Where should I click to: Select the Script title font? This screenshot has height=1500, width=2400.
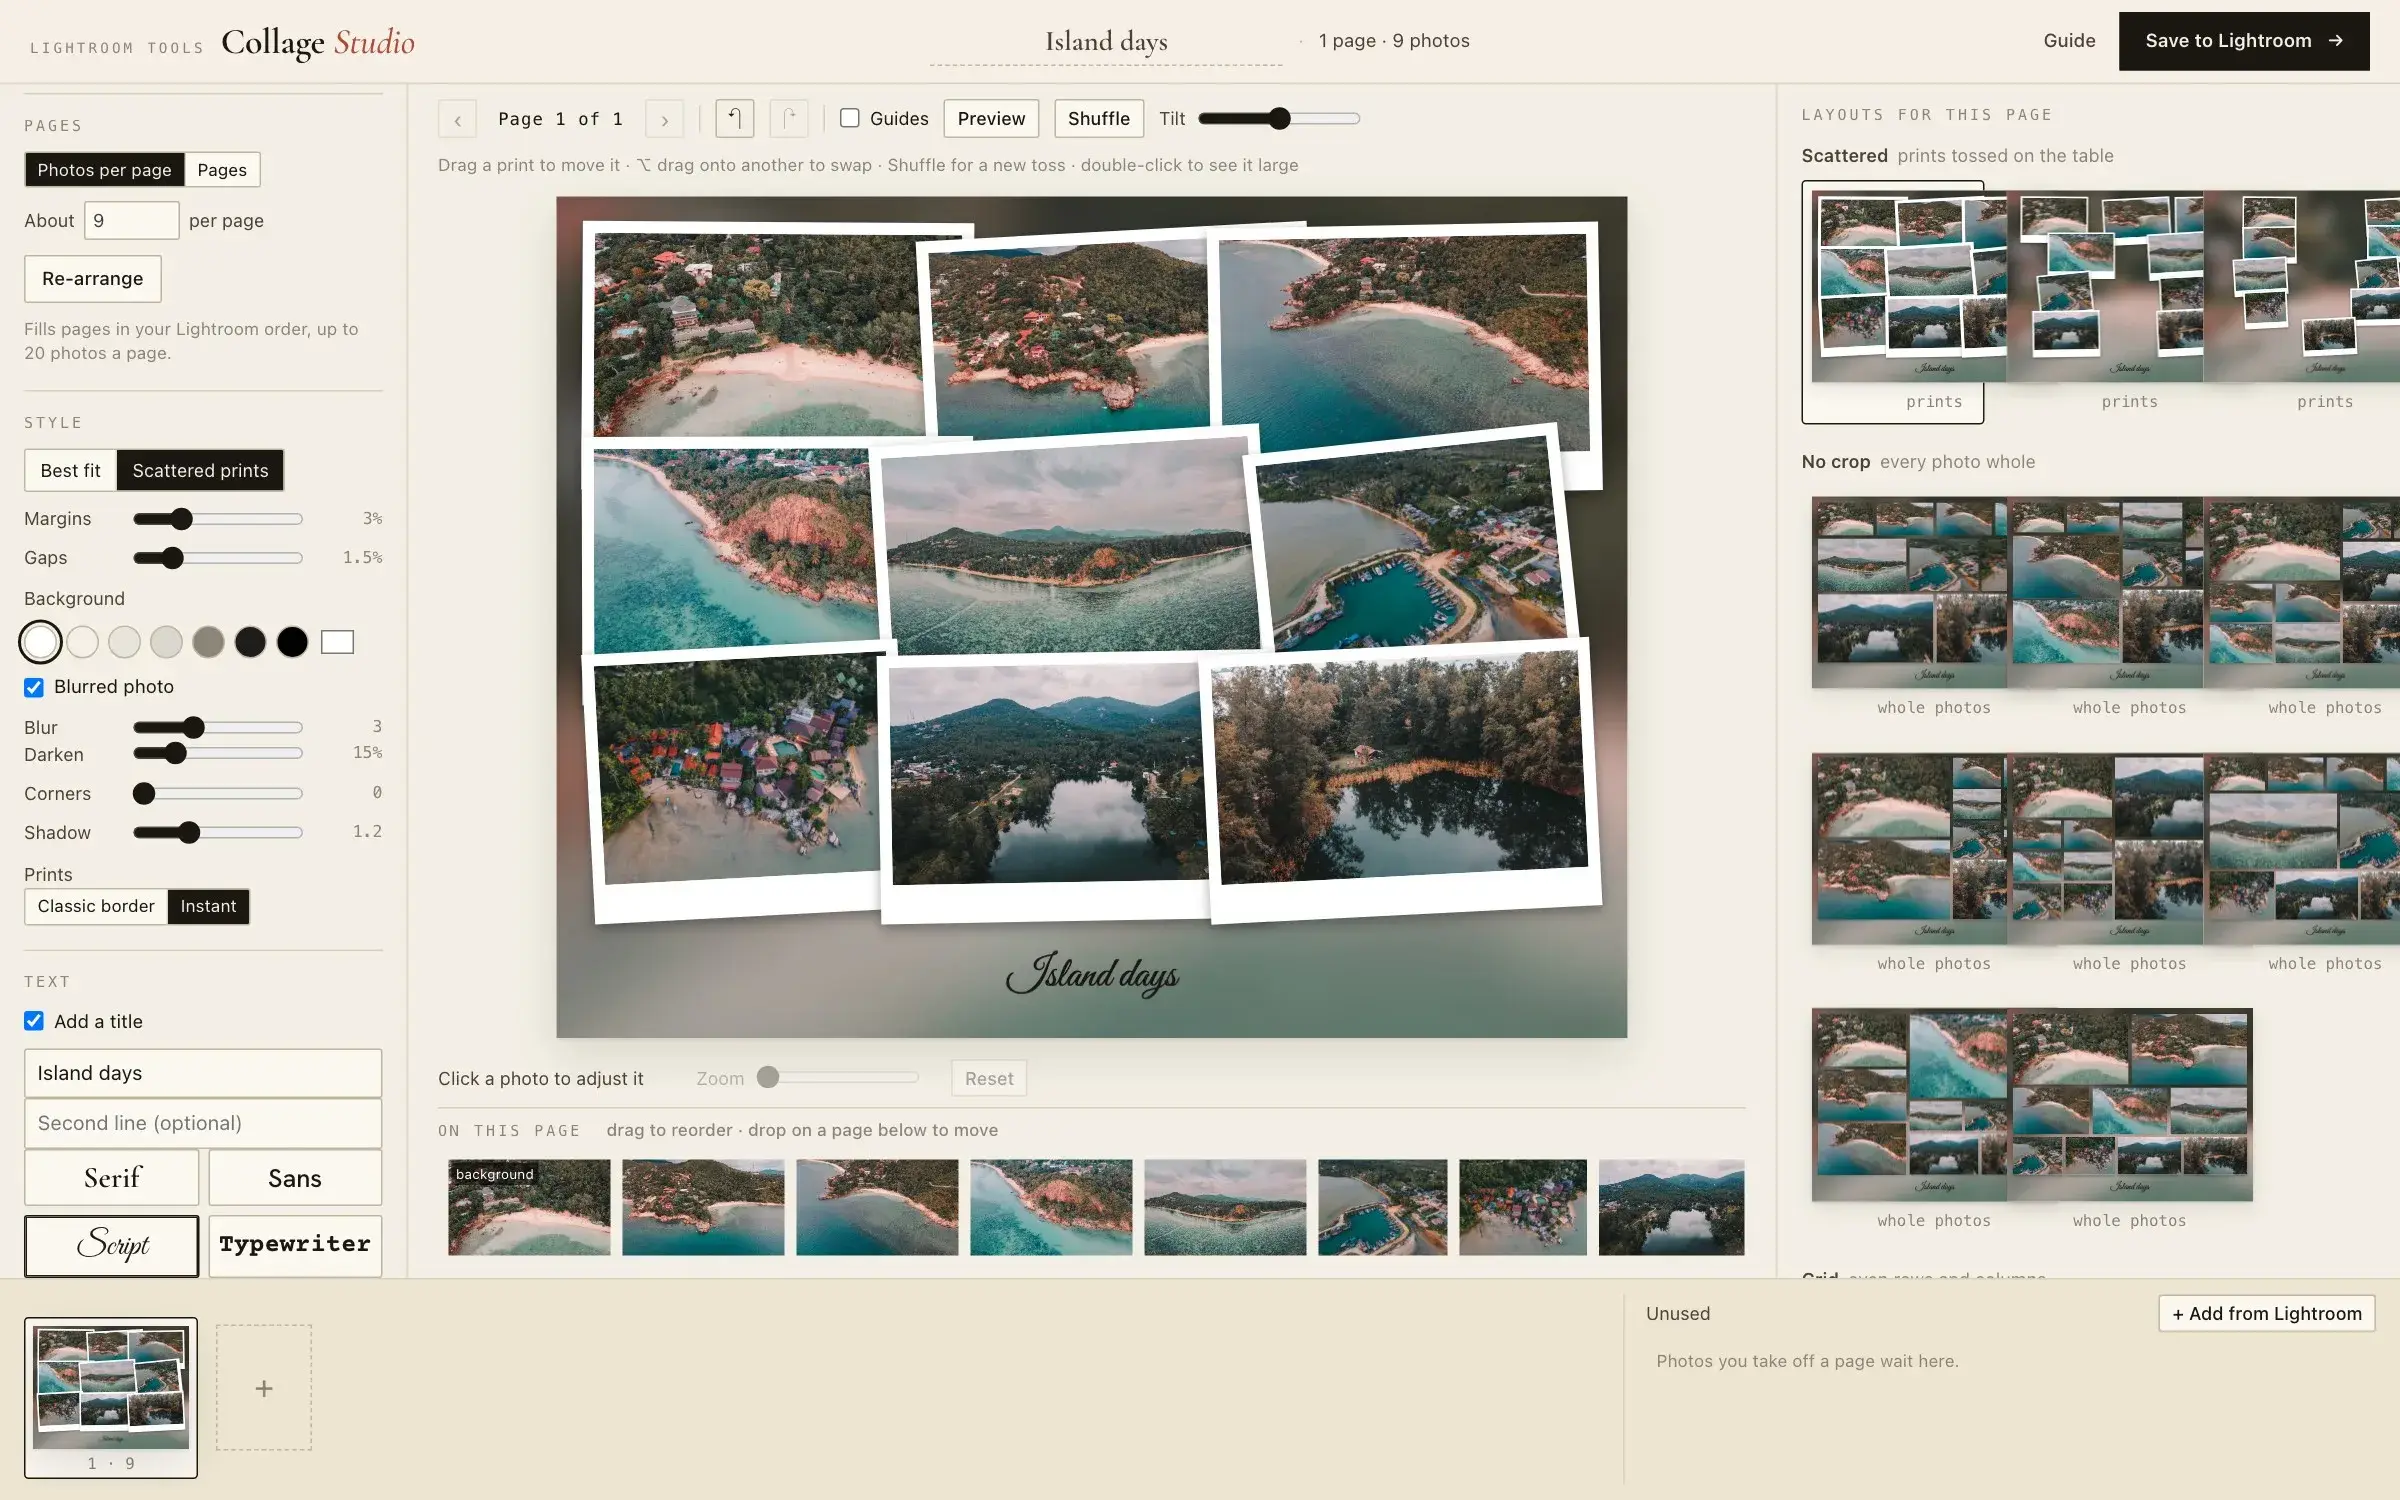(x=112, y=1245)
